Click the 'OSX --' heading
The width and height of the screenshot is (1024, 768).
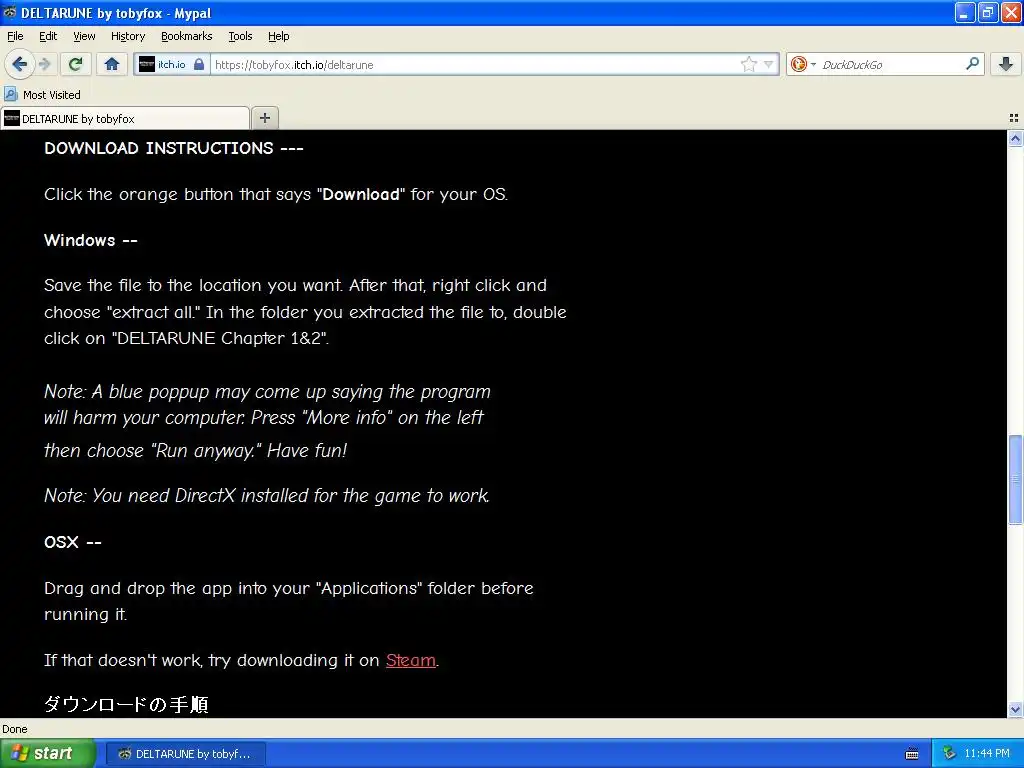click(x=72, y=542)
